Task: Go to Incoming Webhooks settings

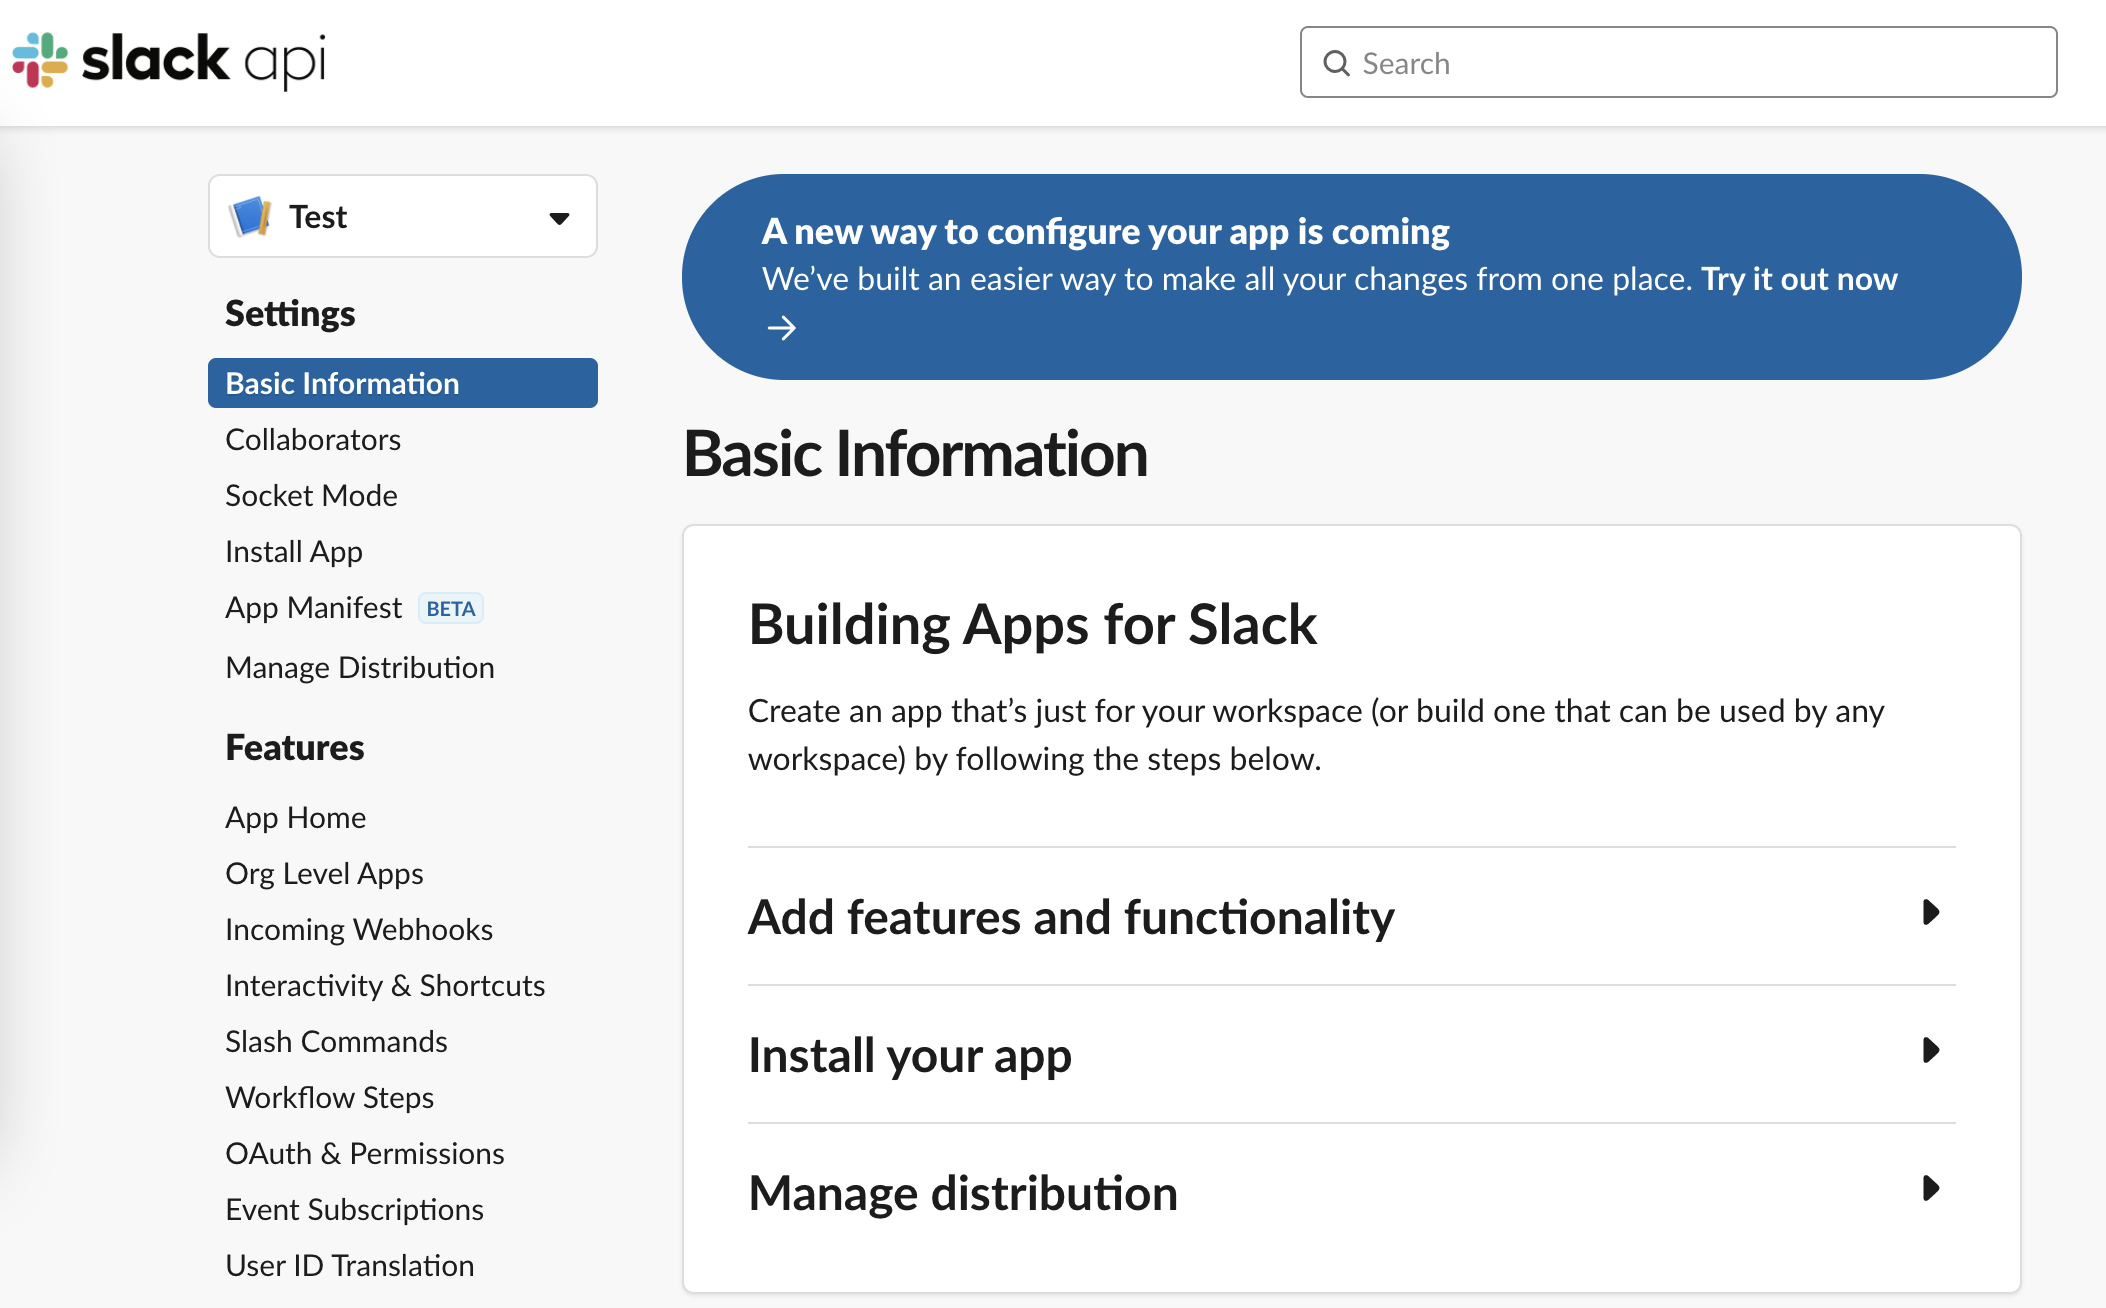Action: point(358,929)
